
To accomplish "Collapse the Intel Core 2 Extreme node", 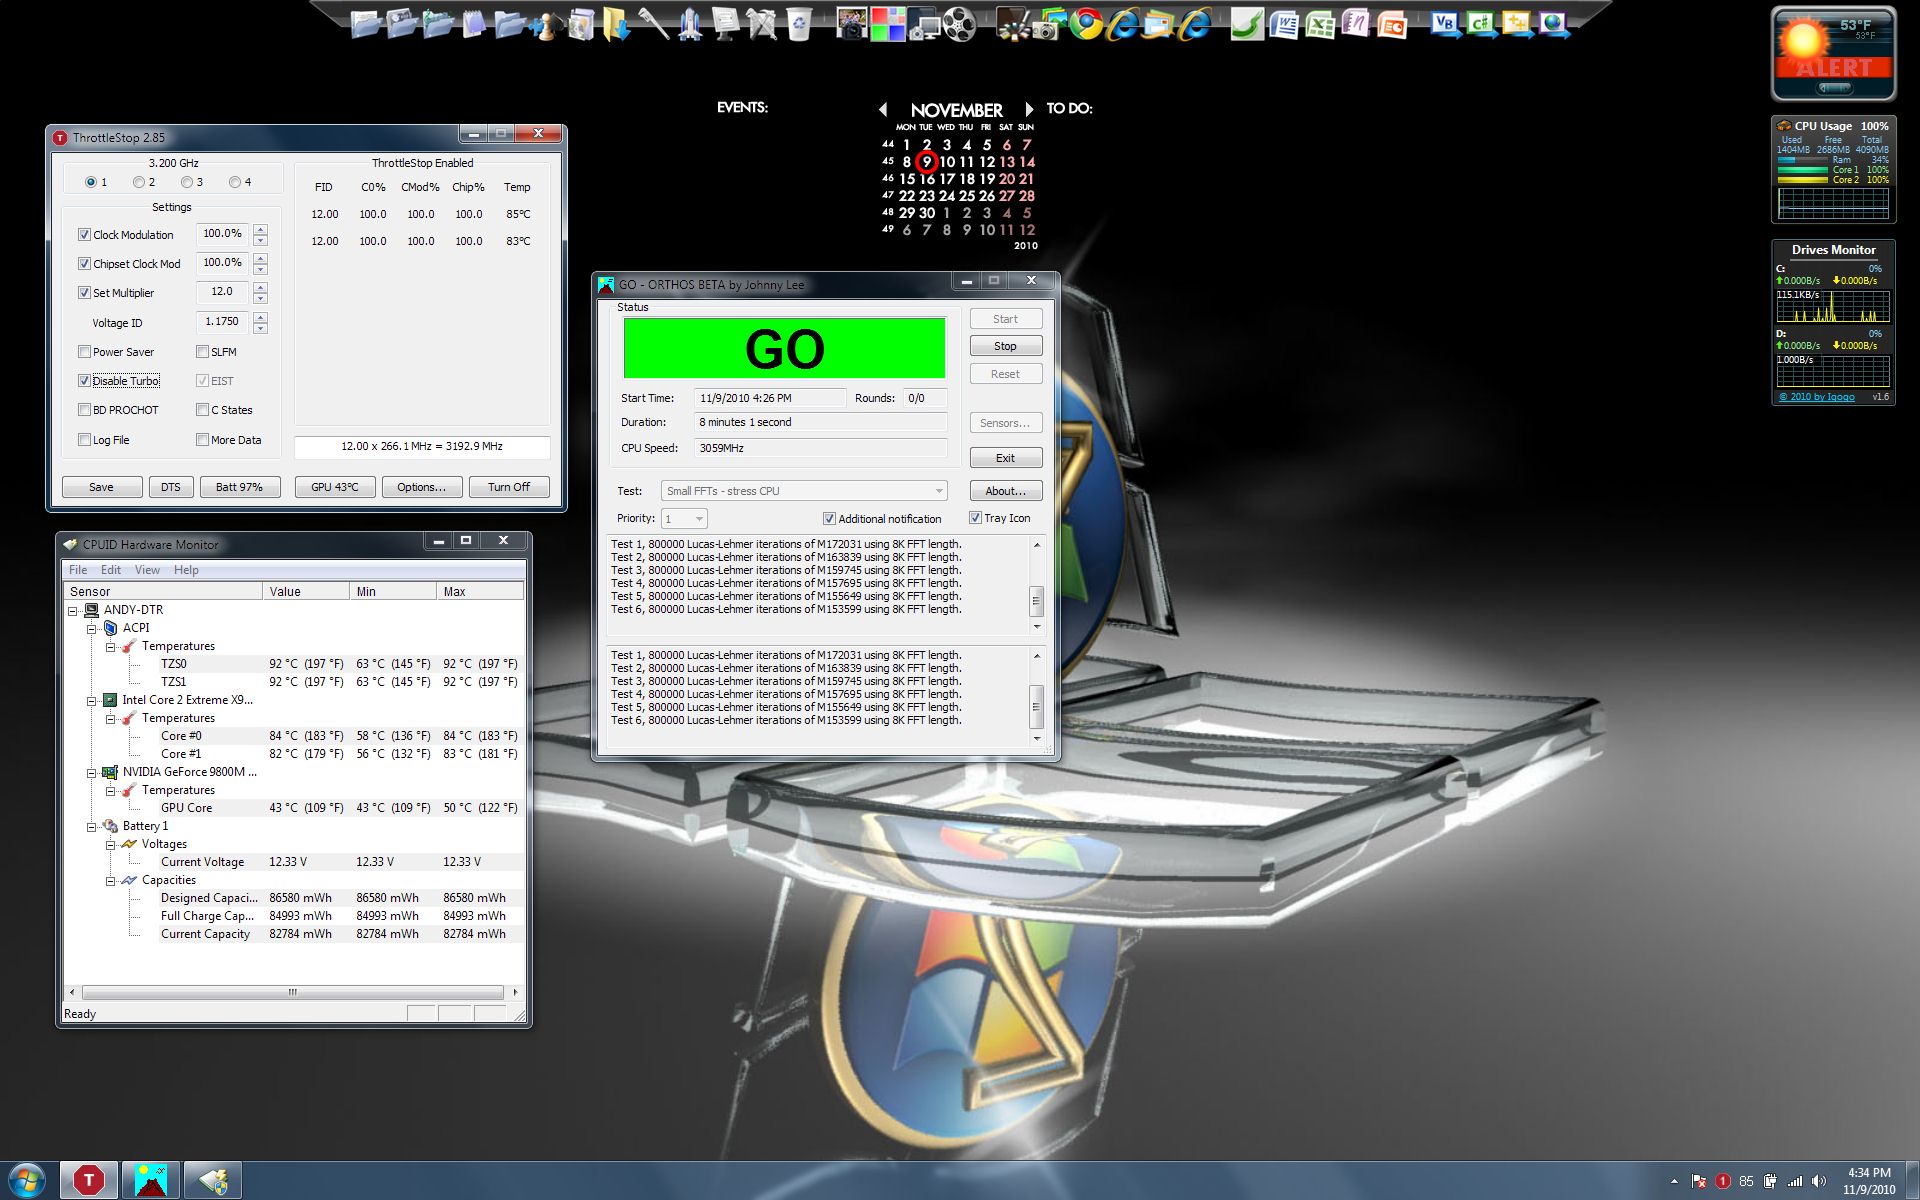I will [91, 700].
